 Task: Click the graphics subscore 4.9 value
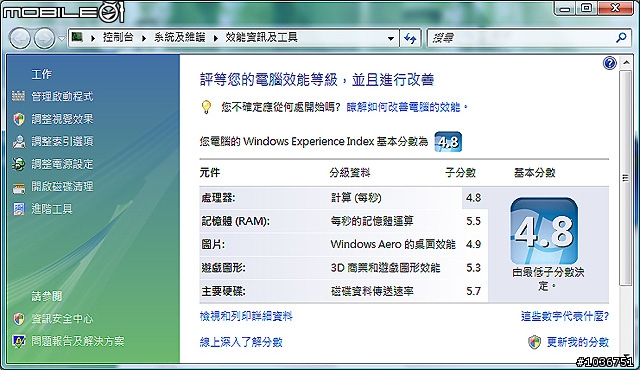click(473, 244)
